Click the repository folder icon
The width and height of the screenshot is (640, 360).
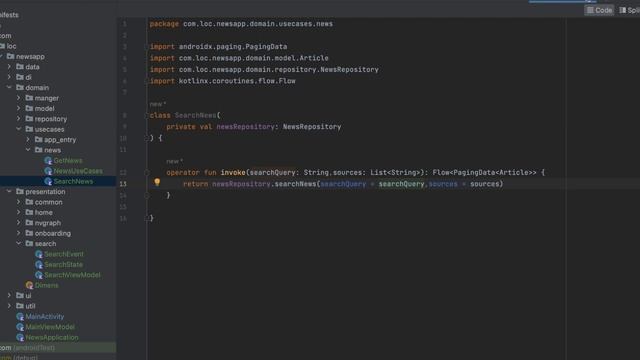tap(29, 119)
